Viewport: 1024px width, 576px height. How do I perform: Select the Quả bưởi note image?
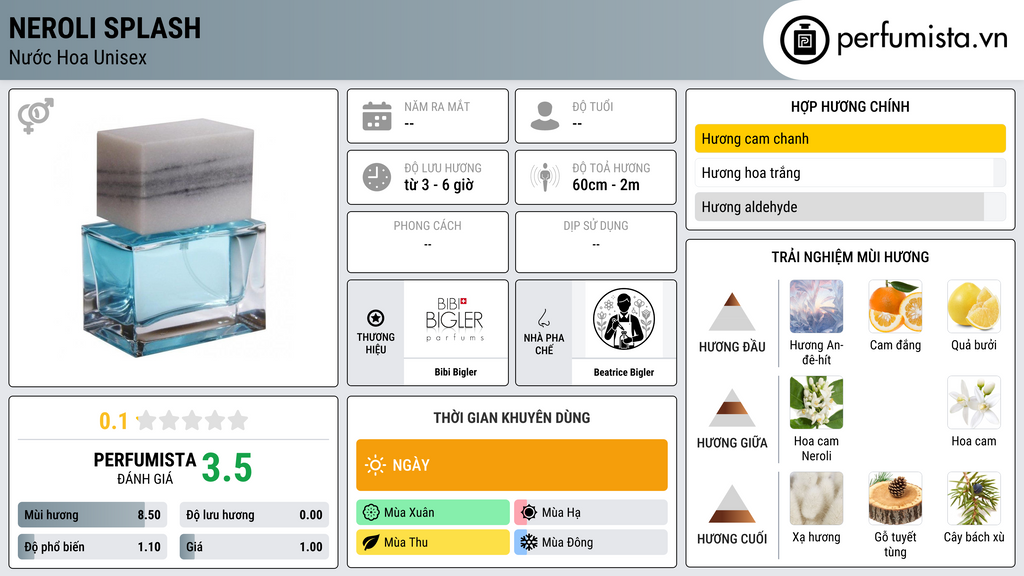pos(974,306)
